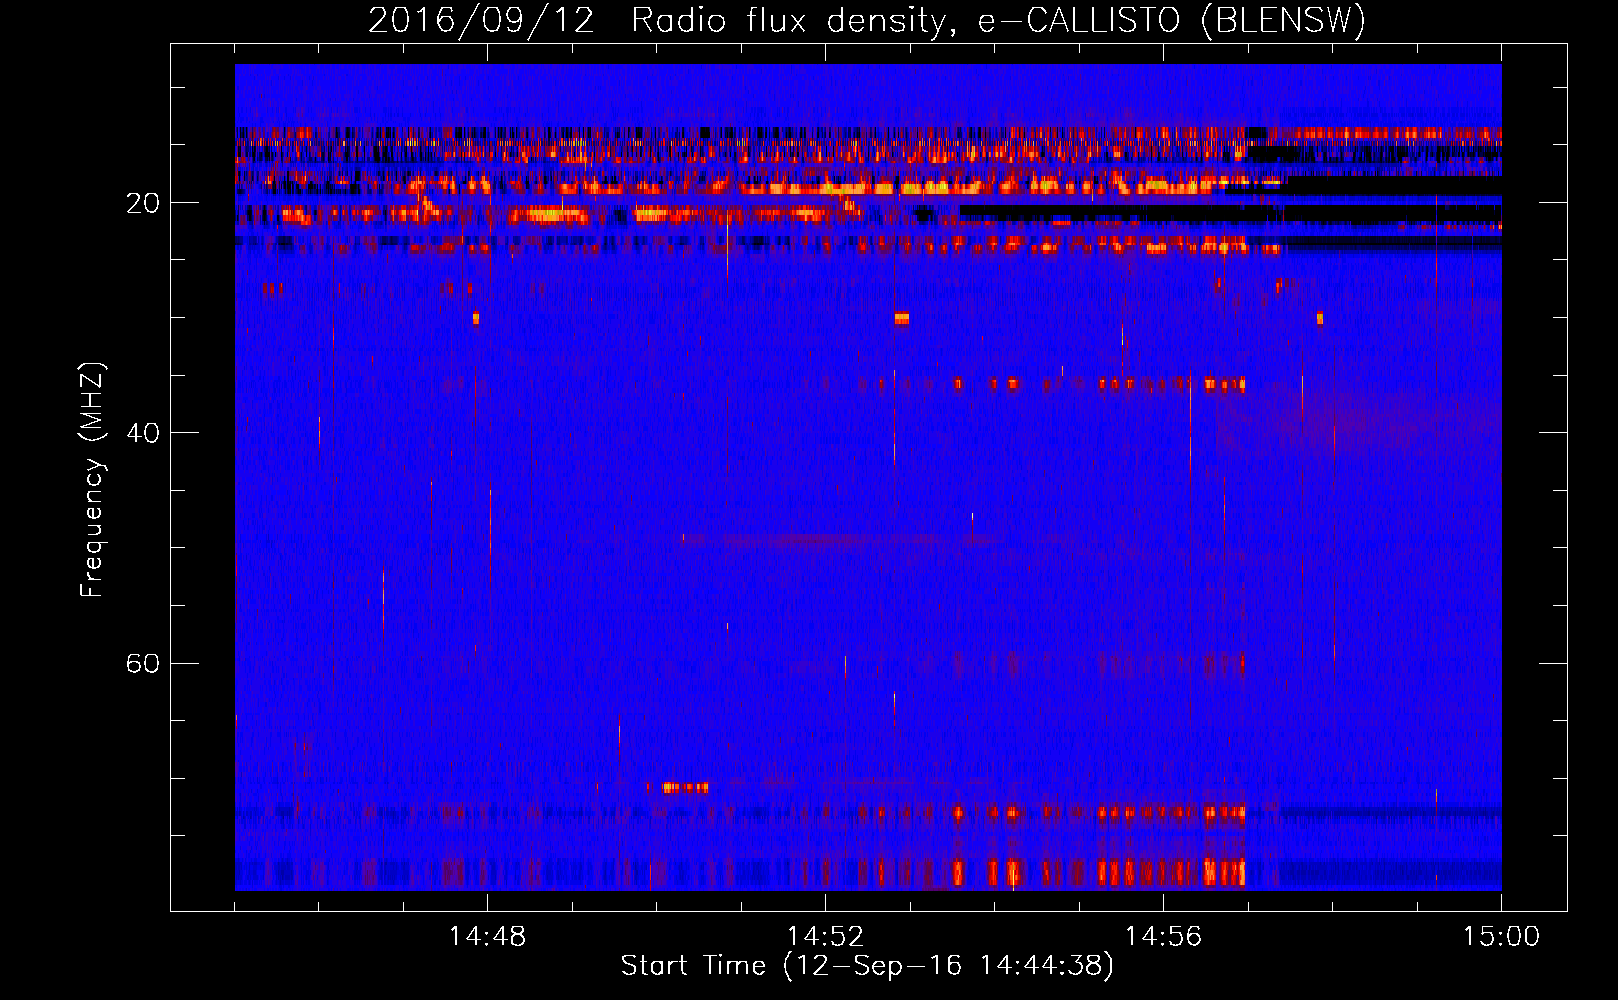
Task: Click the 'Start Time (12-Sep-16 14:44:38)' label
Action: click(867, 965)
